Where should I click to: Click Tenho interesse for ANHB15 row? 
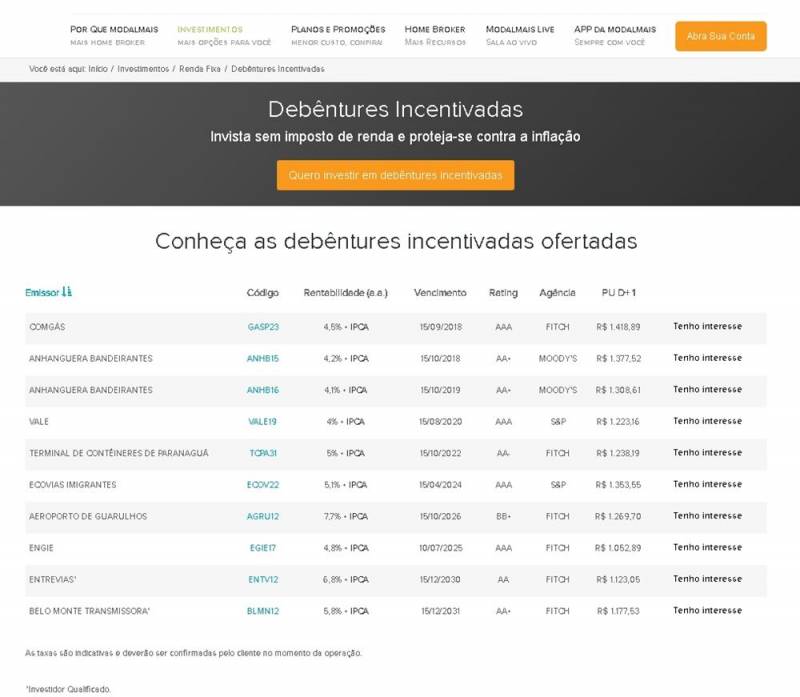click(707, 358)
